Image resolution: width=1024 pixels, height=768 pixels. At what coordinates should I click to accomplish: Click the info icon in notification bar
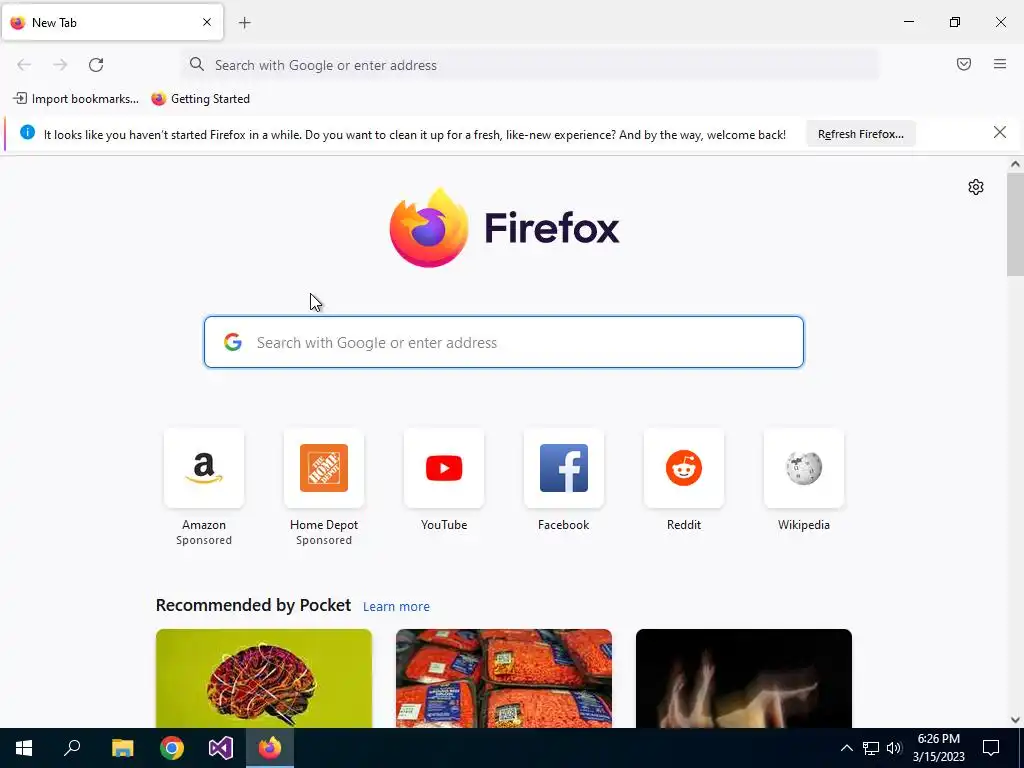pos(27,133)
